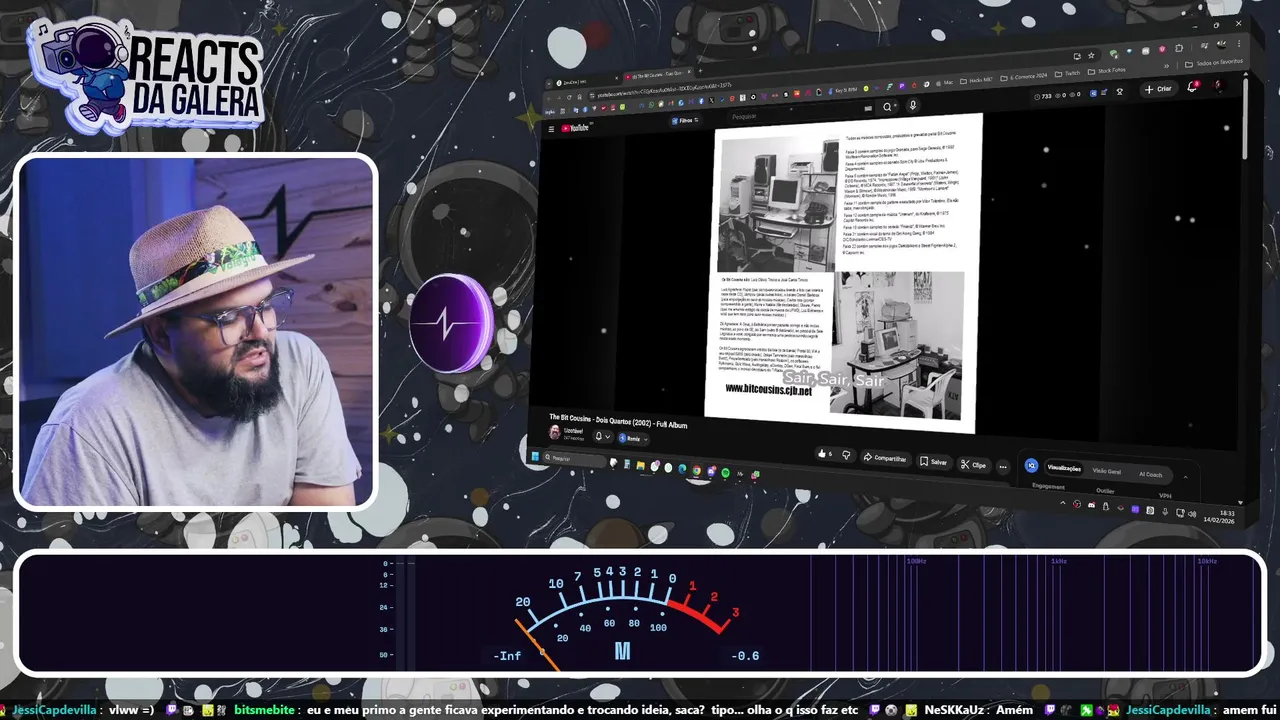Select the AI Coach tab

click(1151, 474)
